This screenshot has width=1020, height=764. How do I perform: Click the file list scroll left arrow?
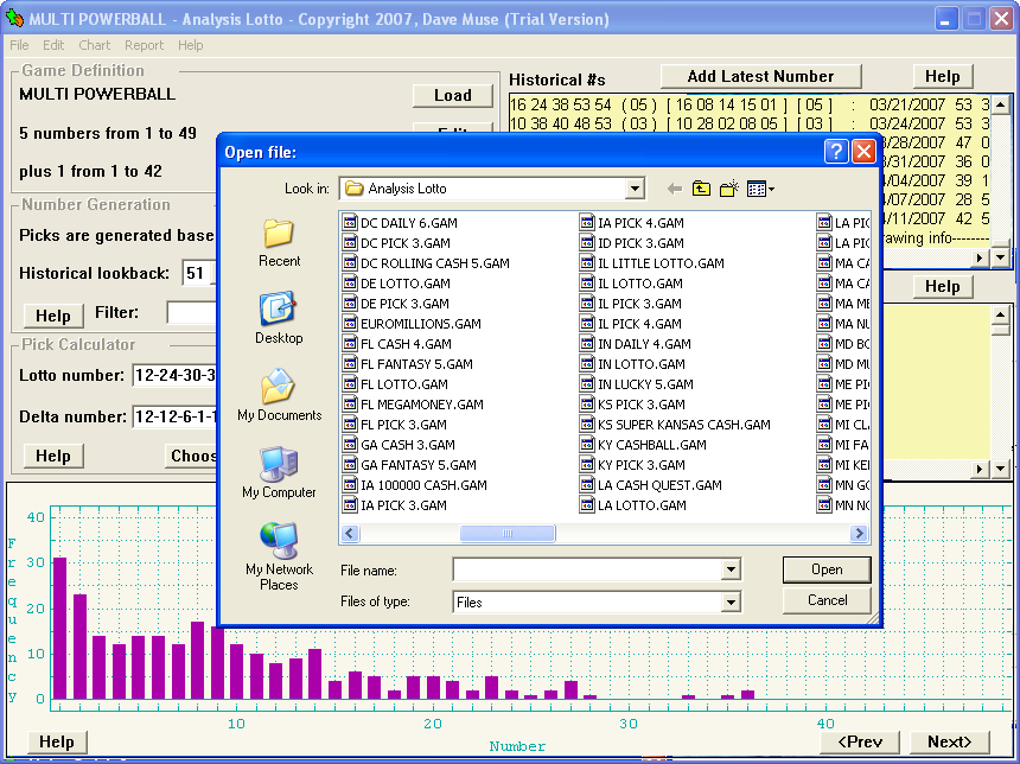tap(350, 534)
